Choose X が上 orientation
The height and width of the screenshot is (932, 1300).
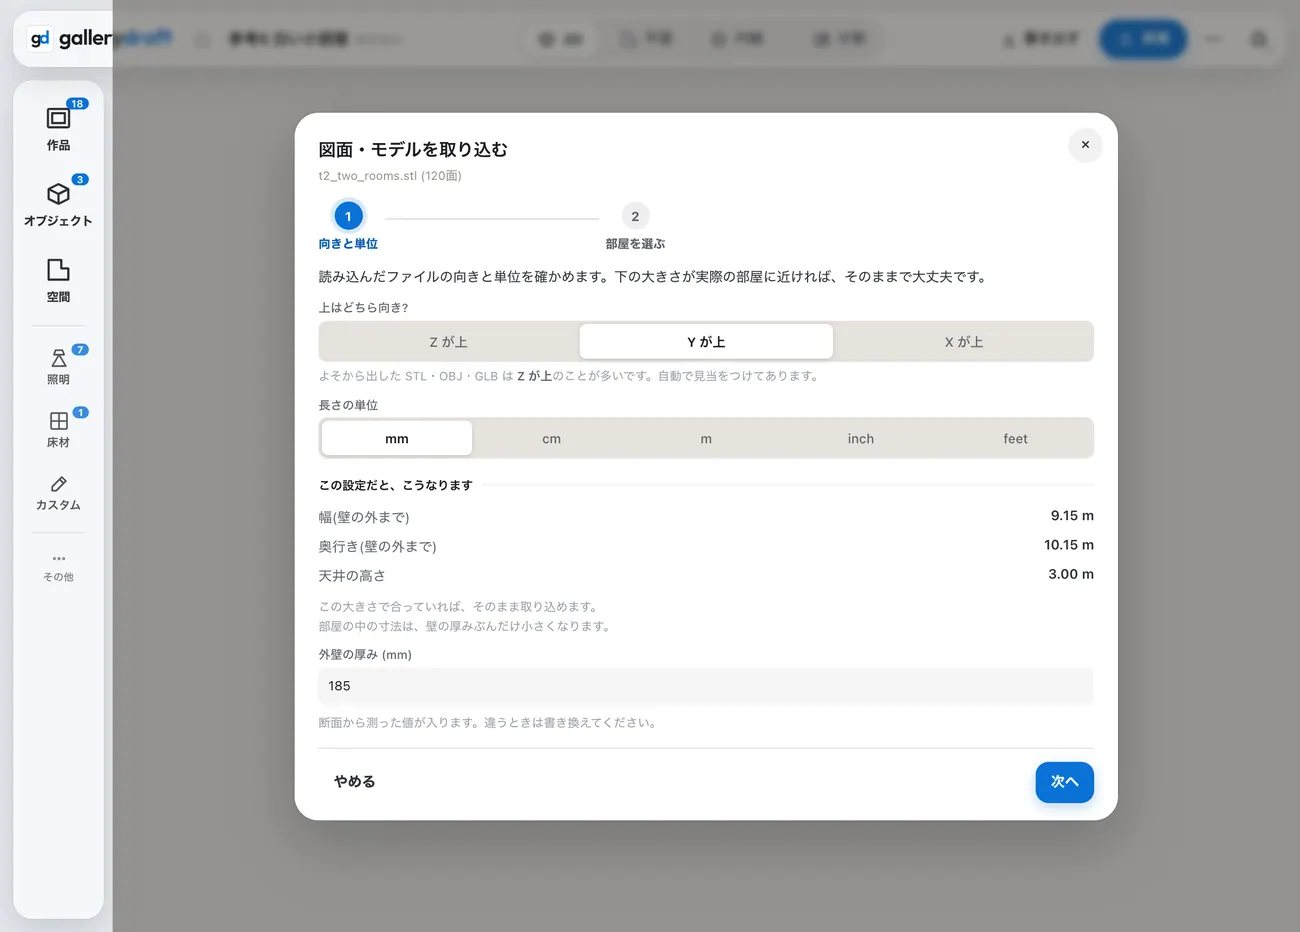(x=964, y=341)
